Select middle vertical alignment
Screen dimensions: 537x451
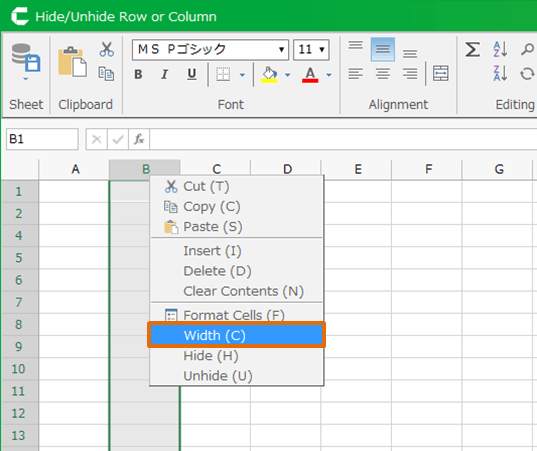(x=383, y=50)
